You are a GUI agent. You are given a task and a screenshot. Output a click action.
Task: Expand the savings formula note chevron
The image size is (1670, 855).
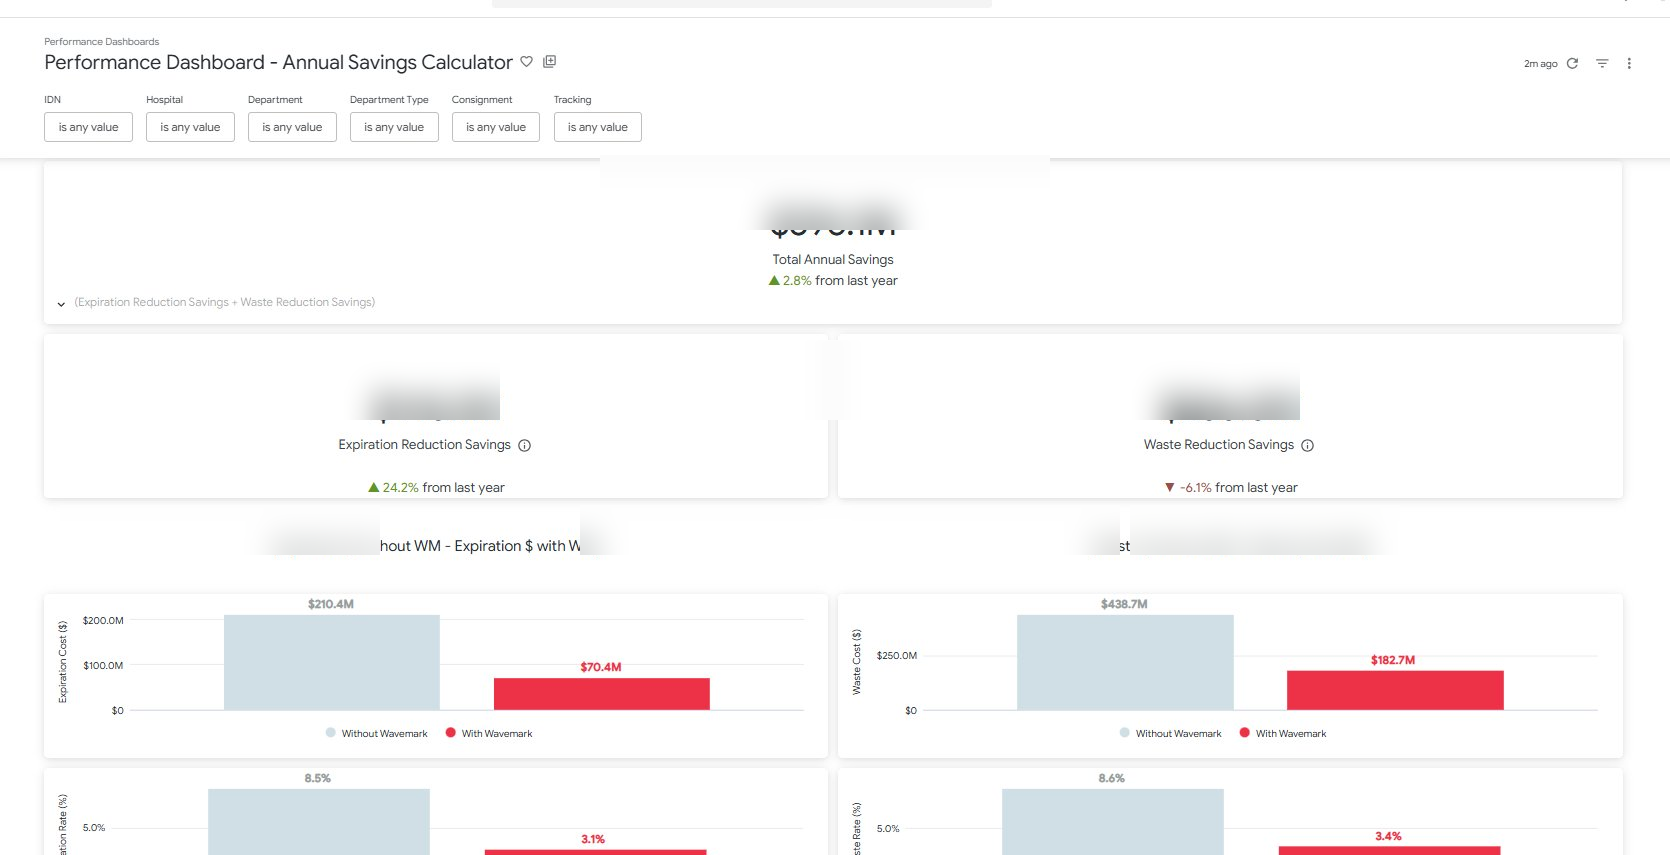(x=61, y=304)
